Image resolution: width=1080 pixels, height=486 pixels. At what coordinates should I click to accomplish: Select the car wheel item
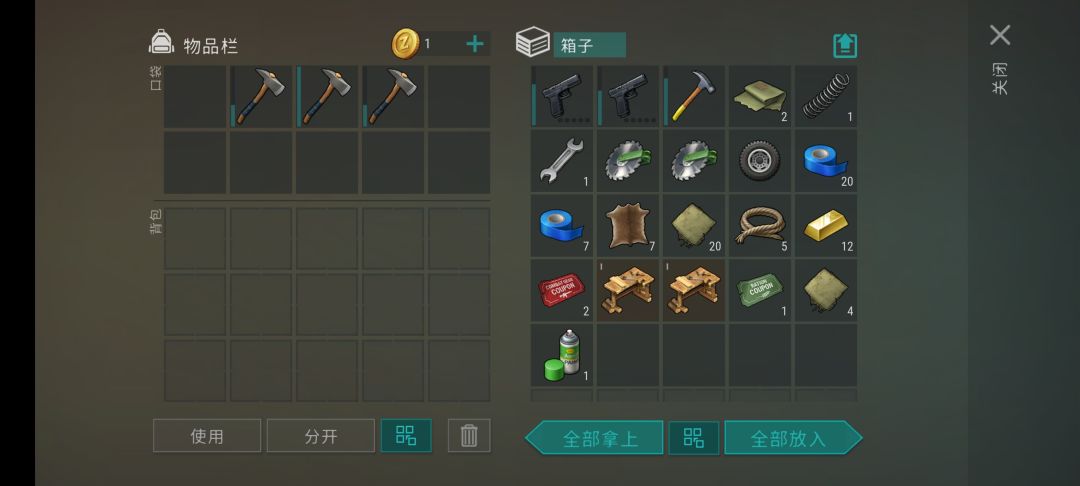click(760, 161)
